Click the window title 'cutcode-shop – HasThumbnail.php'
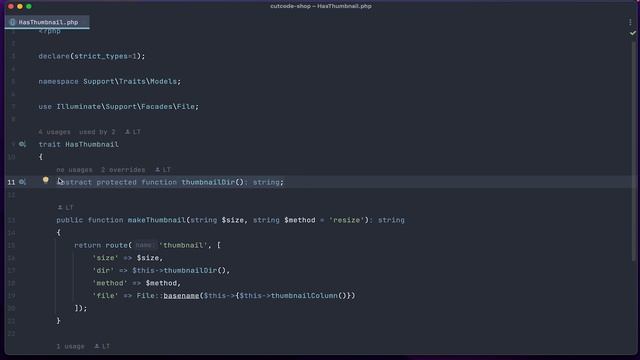 [x=321, y=6]
